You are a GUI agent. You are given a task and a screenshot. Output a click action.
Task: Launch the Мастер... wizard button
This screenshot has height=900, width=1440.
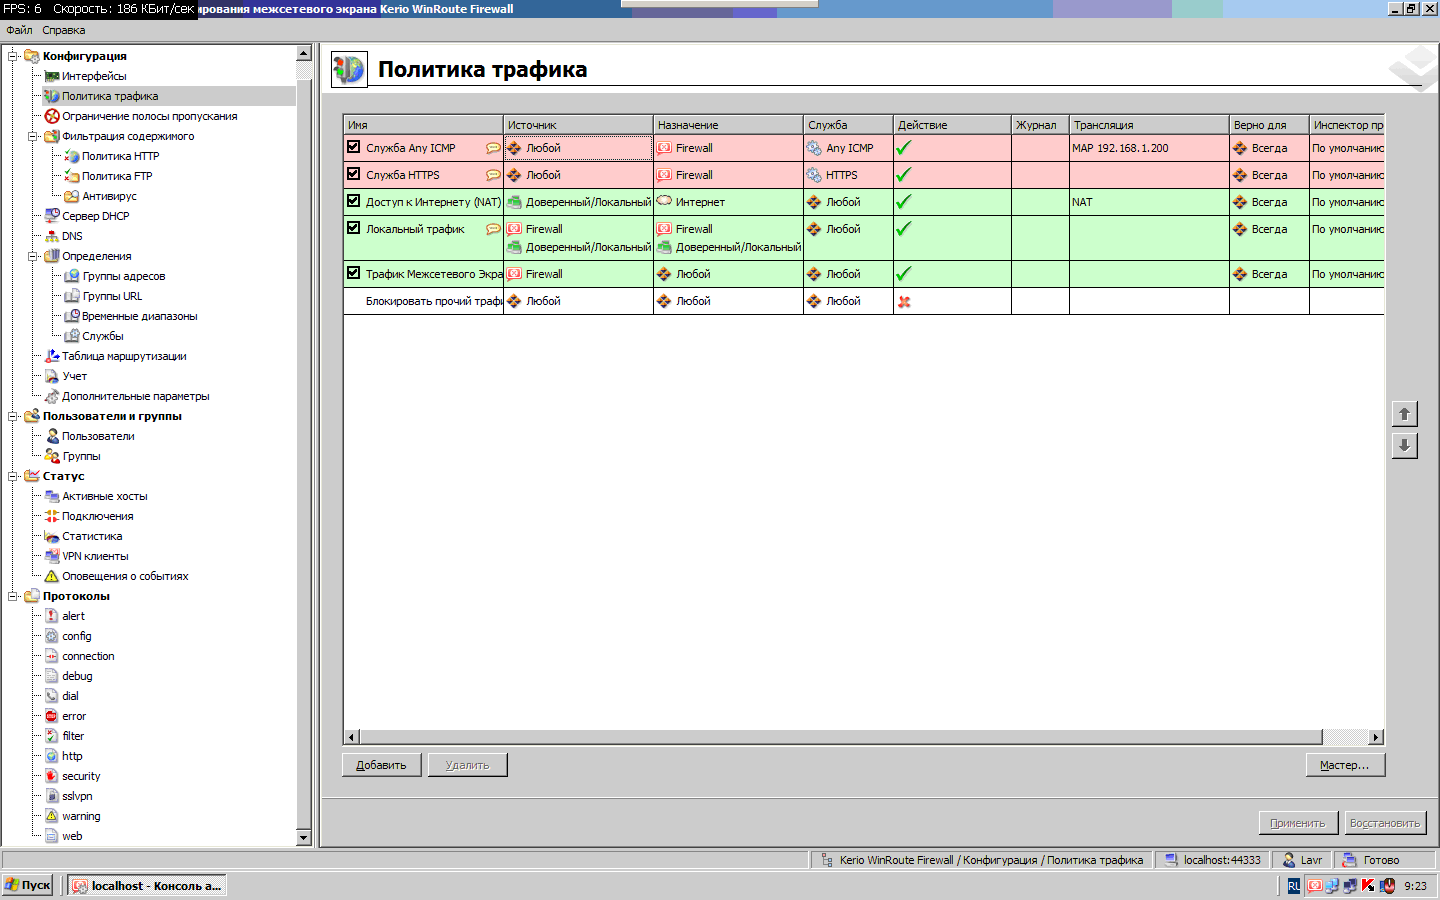1345,765
